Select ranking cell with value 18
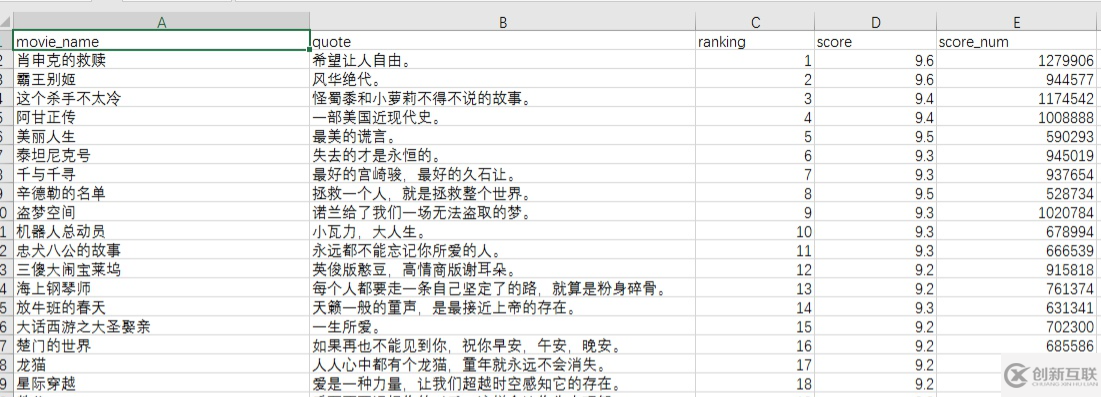1101x397 pixels. point(756,384)
